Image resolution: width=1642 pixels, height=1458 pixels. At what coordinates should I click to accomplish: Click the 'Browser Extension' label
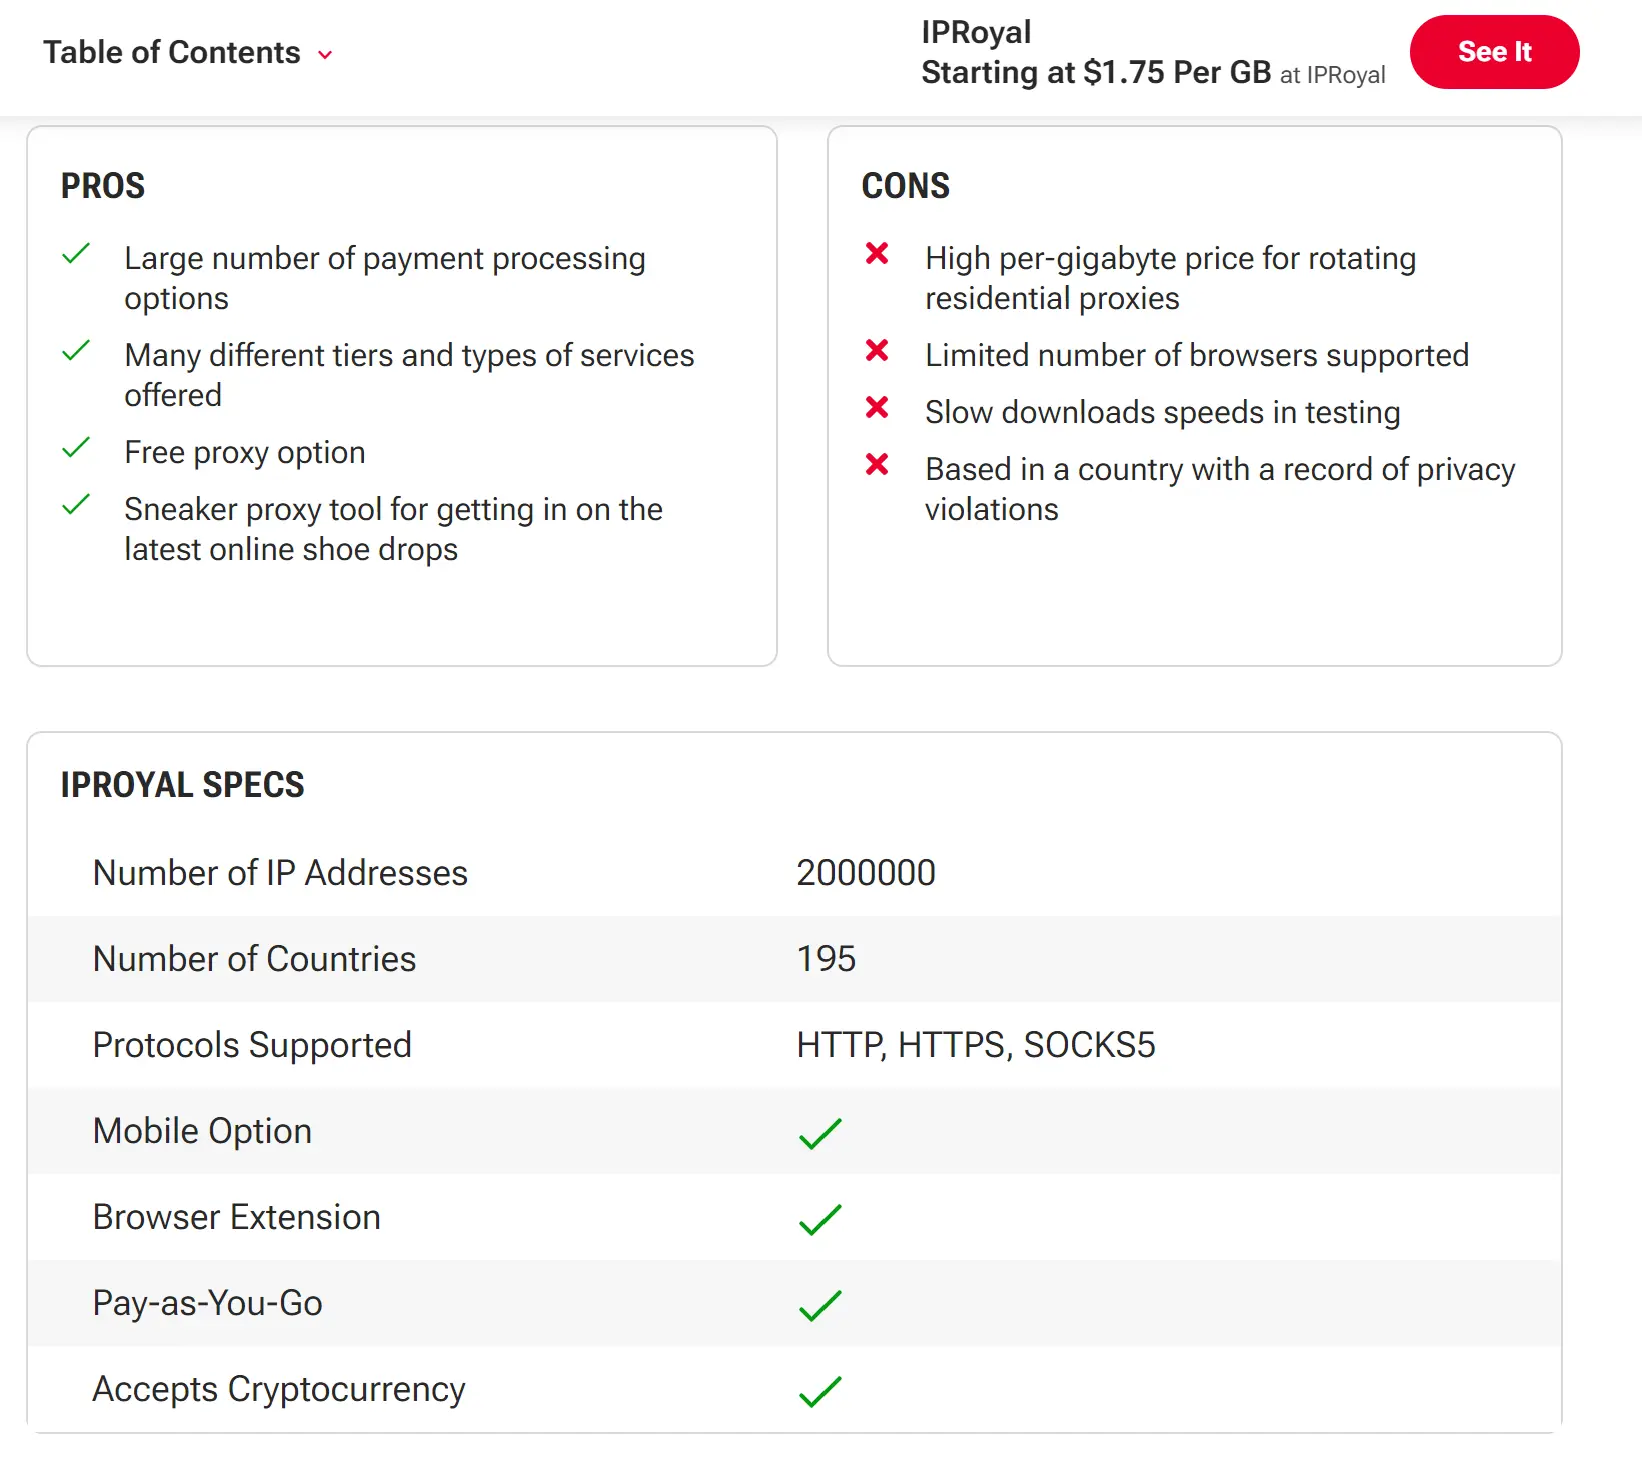point(236,1217)
